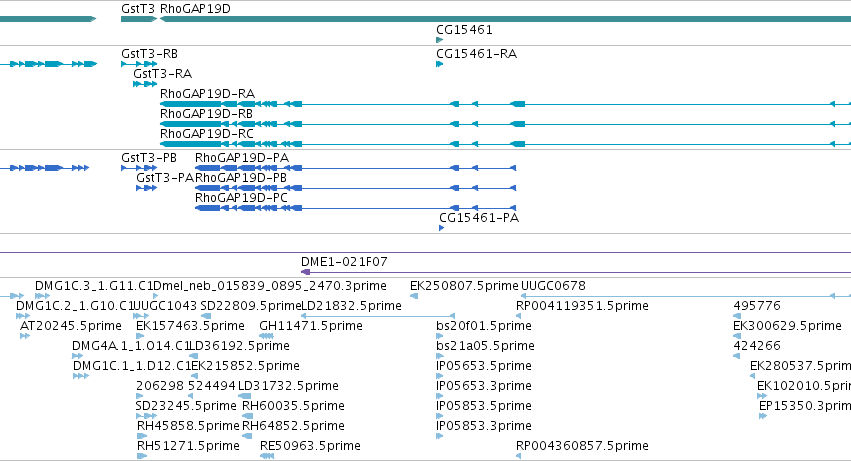Select the AT20245.5prime EST label

(x=71, y=326)
